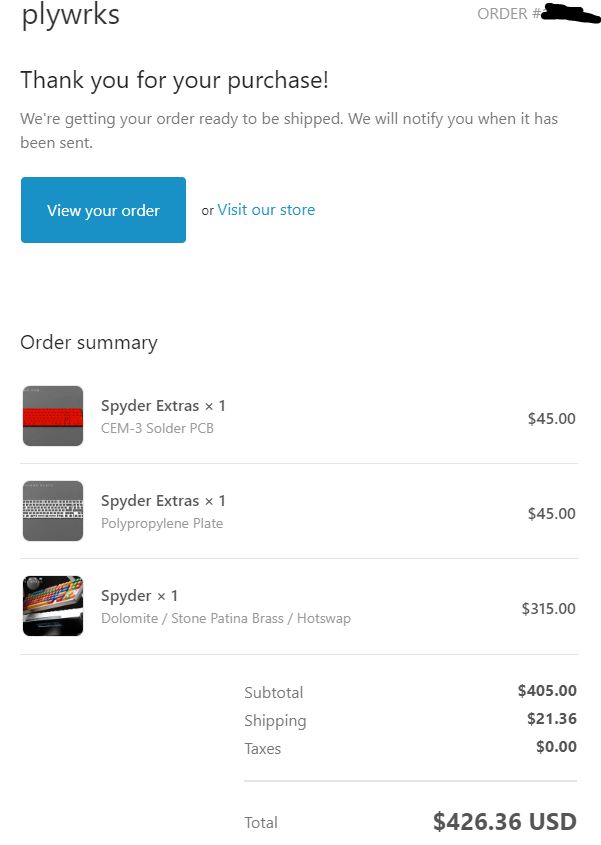Viewport: 601px width, 845px height.
Task: Click the Order summary heading
Action: tap(89, 343)
